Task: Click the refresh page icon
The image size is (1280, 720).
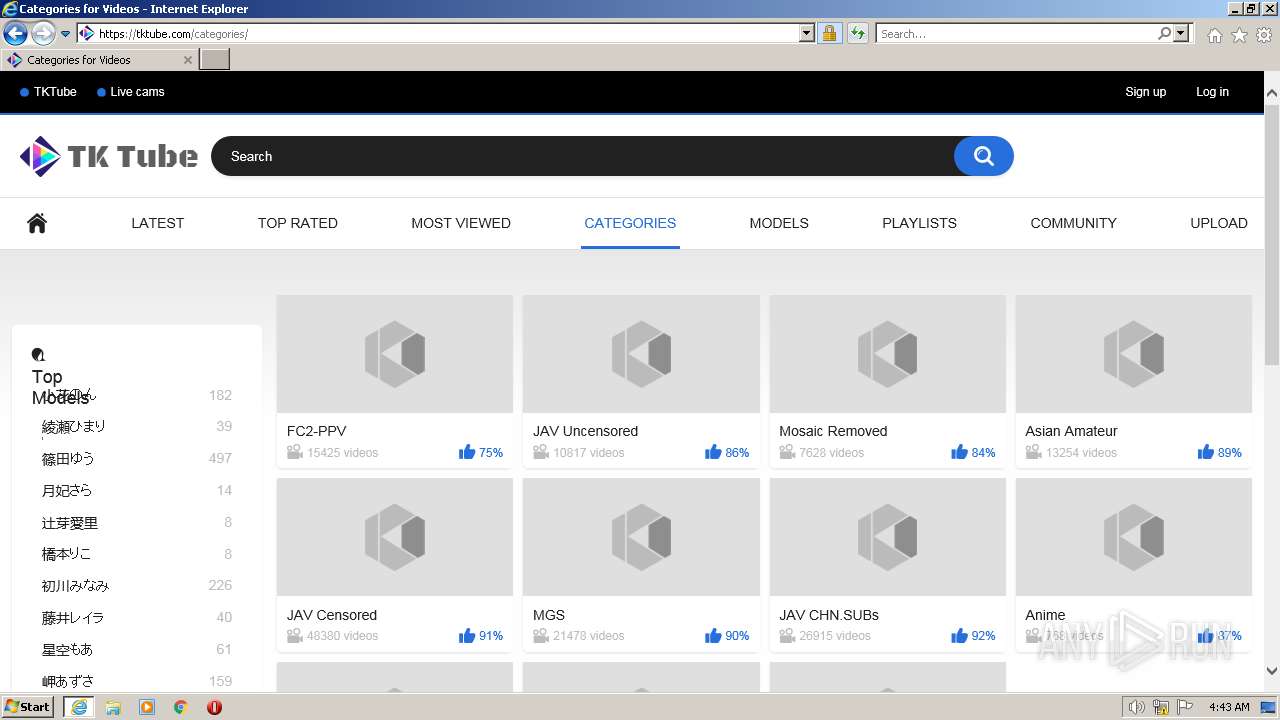Action: (857, 34)
